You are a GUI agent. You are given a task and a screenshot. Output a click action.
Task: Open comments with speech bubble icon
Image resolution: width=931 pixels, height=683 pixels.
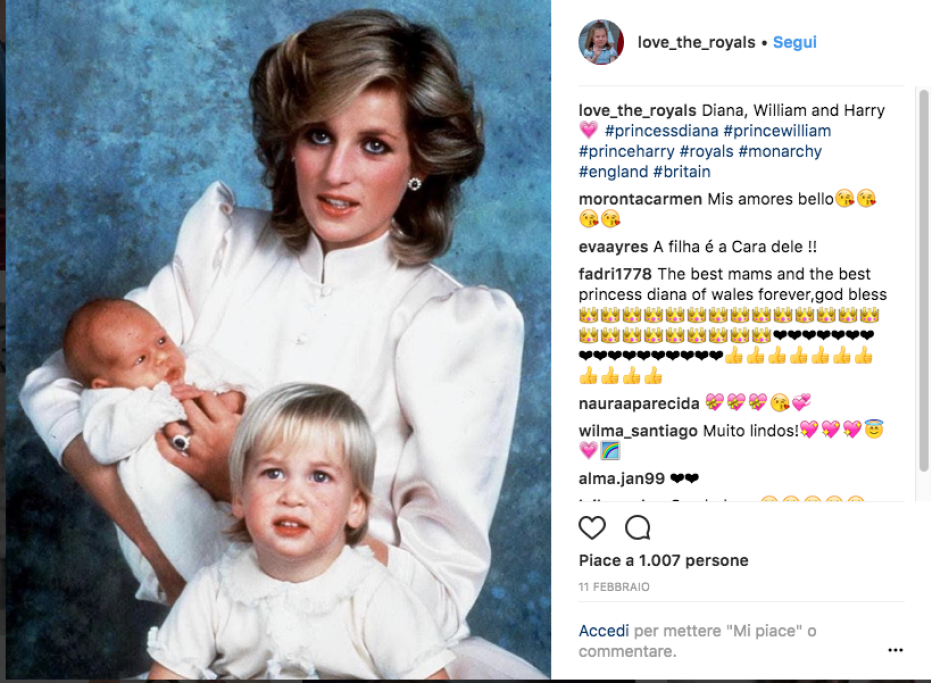(x=638, y=527)
